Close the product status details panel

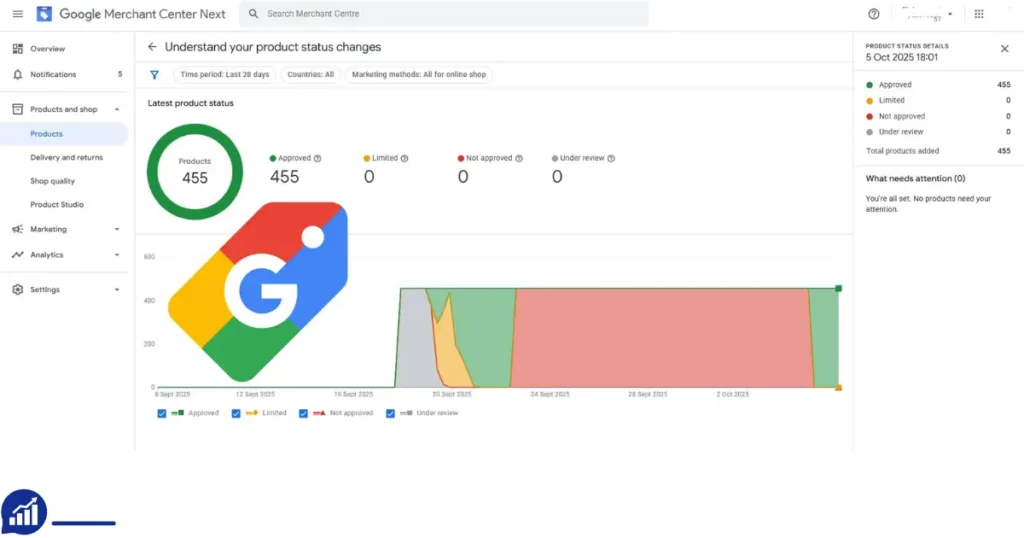point(1004,49)
